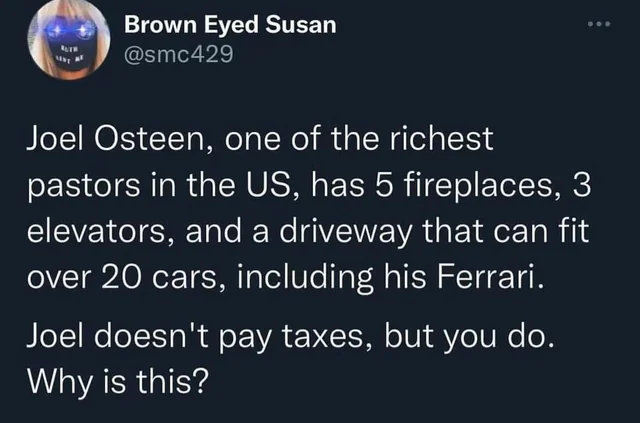Open the three-dot more options menu
Image resolution: width=640 pixels, height=423 pixels.
click(x=599, y=24)
